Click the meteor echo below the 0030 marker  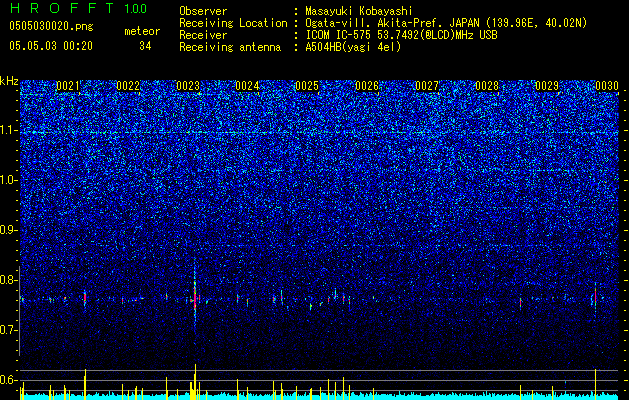click(x=595, y=299)
